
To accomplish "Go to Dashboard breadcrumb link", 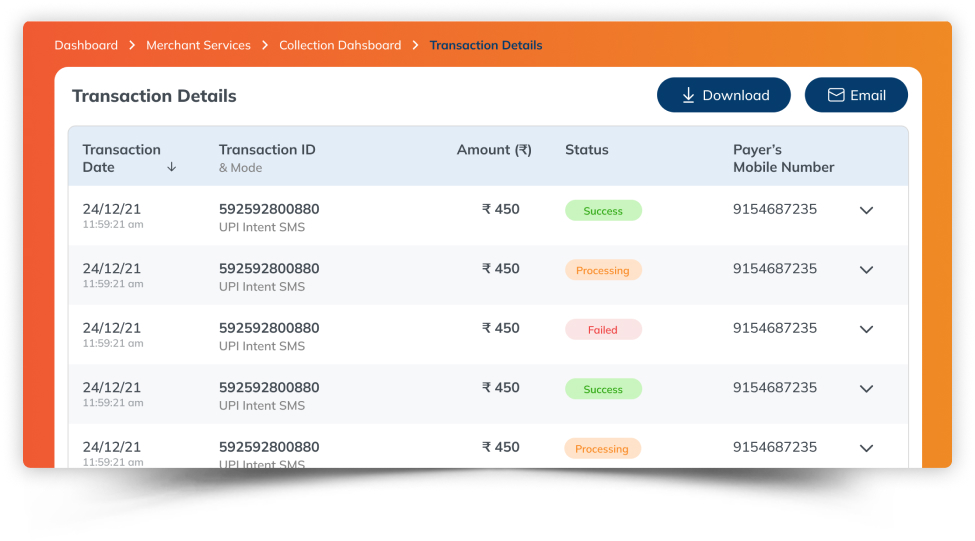I will [x=86, y=45].
